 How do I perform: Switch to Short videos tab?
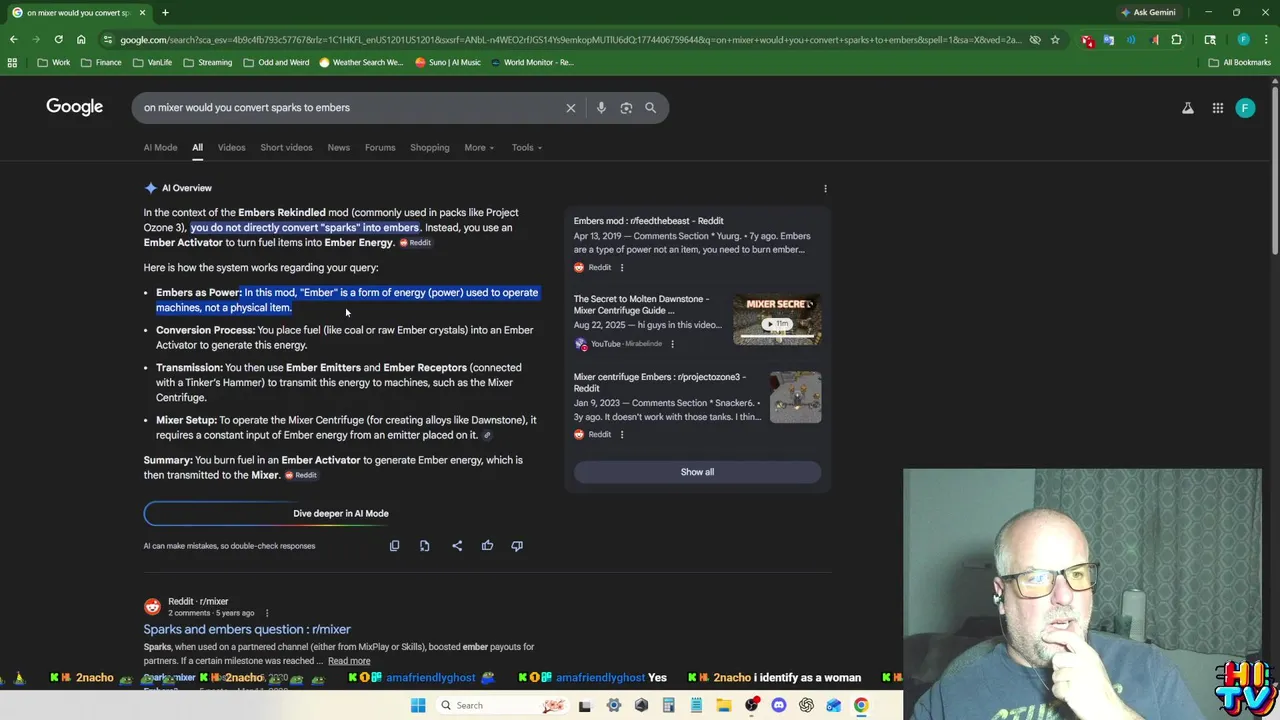coord(286,148)
